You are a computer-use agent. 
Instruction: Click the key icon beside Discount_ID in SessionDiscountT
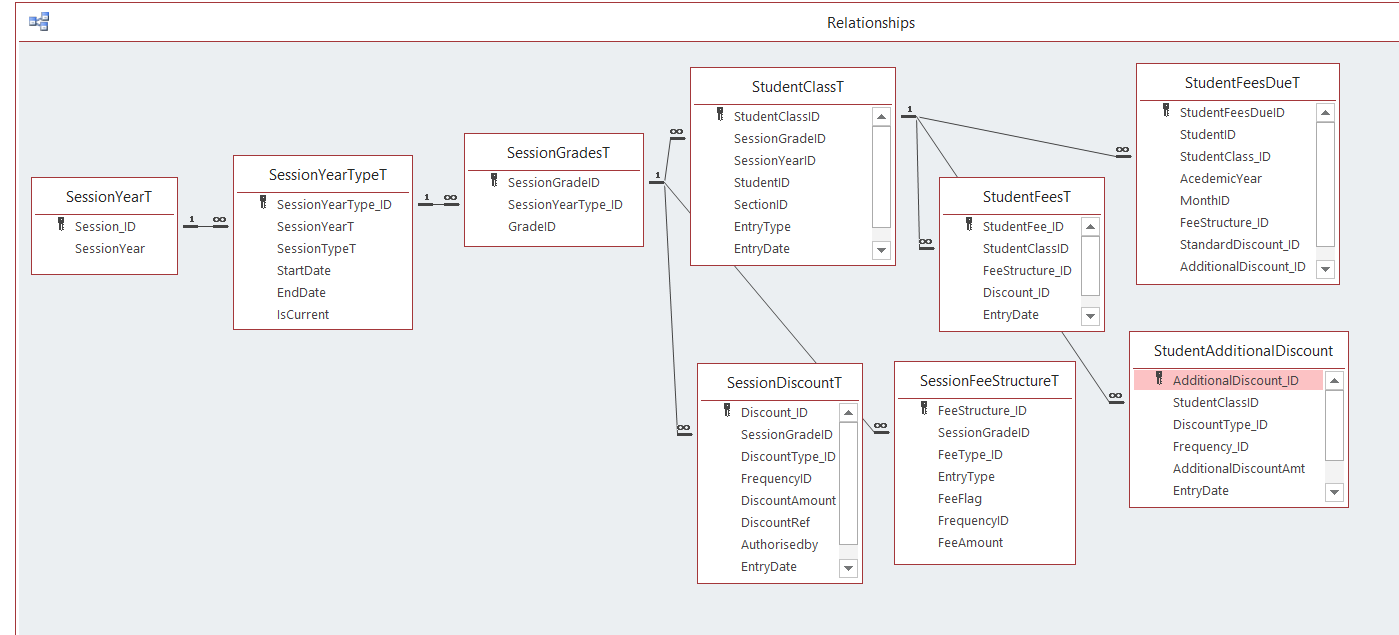click(x=727, y=411)
